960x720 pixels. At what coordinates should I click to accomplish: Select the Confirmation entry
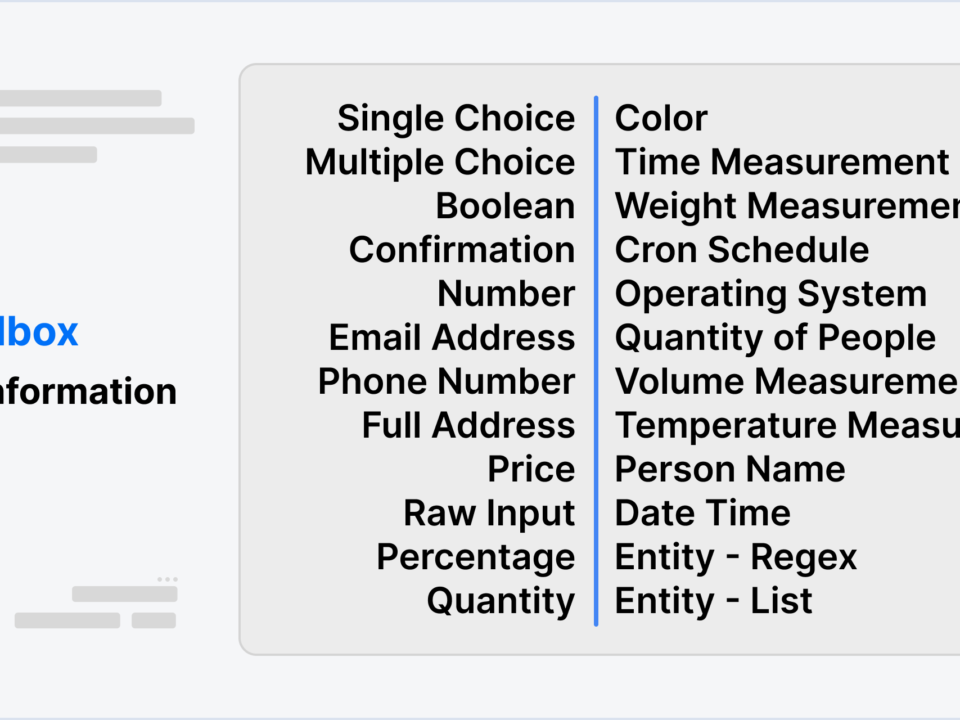(x=462, y=250)
